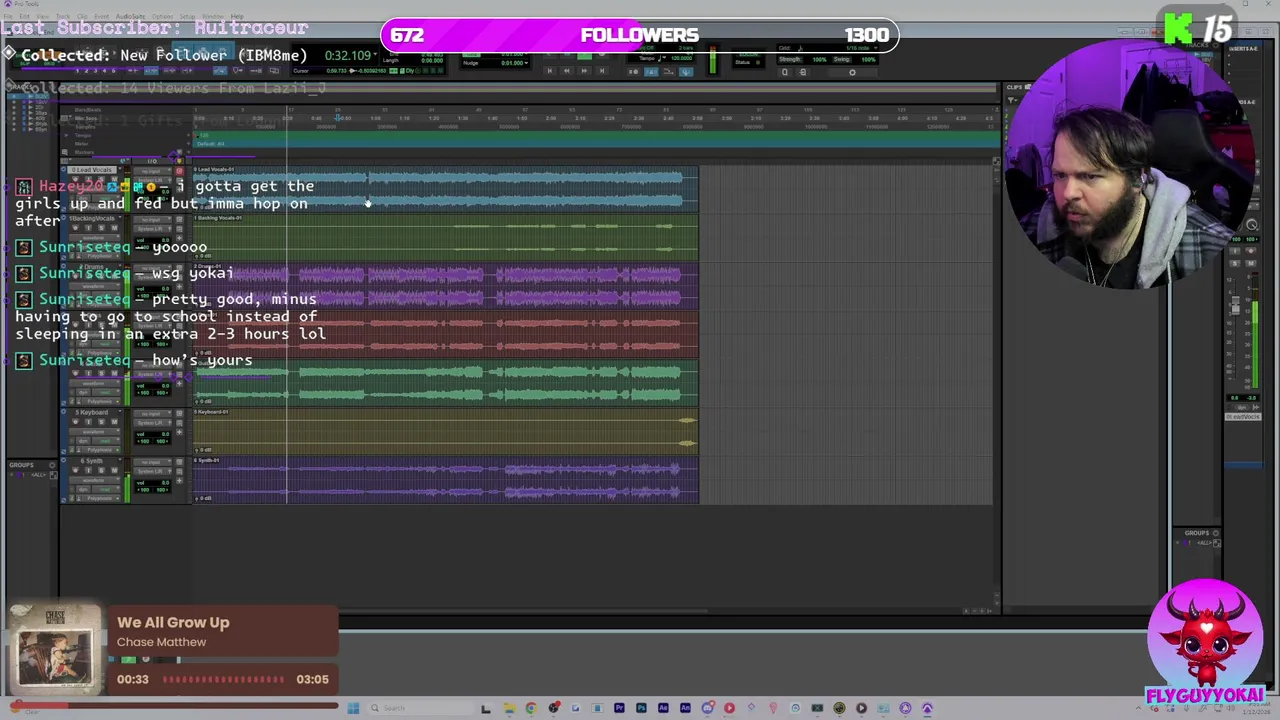This screenshot has height=720, width=1280.
Task: Click the Markers ruler label
Action: pyautogui.click(x=84, y=152)
